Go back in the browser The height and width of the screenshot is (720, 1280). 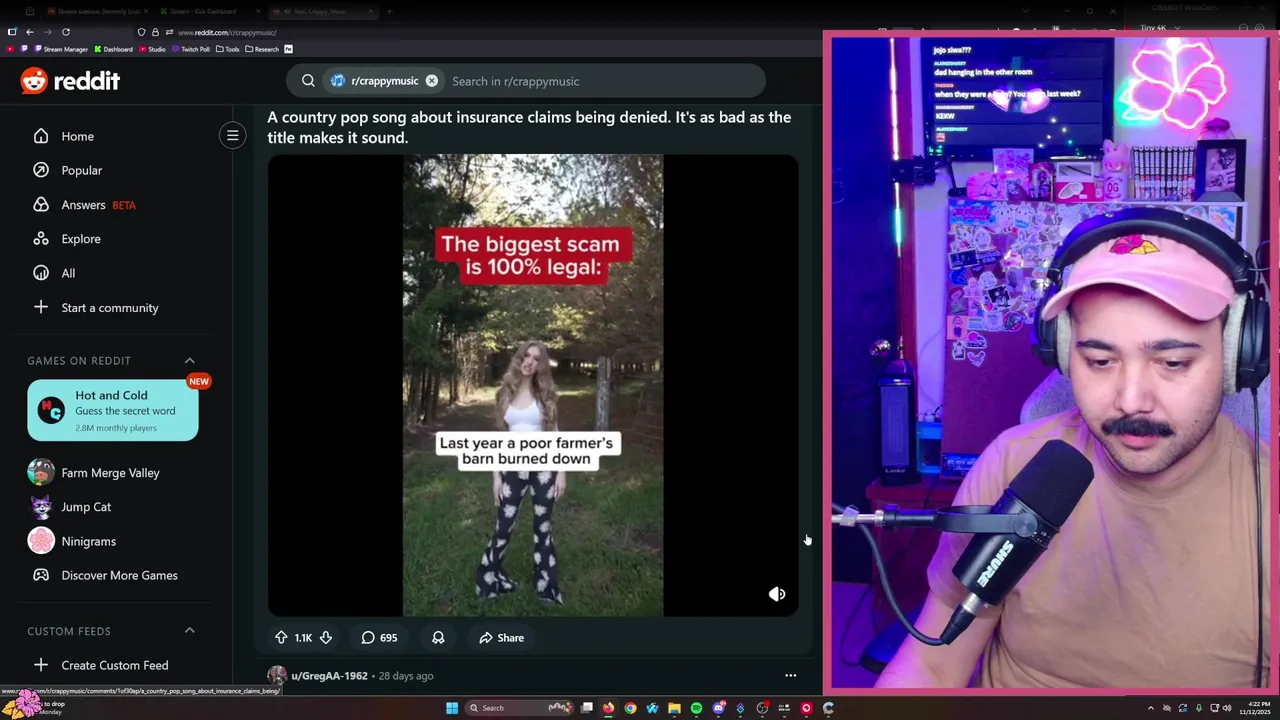point(30,32)
